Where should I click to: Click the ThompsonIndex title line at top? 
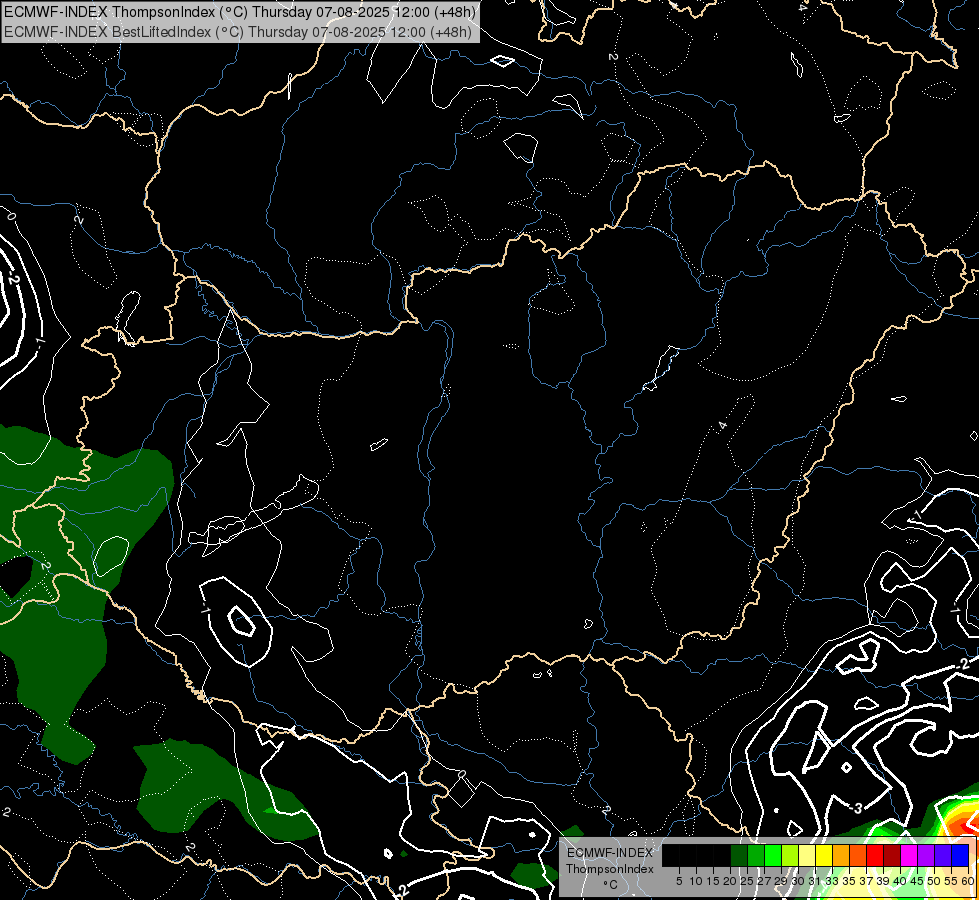pyautogui.click(x=240, y=12)
